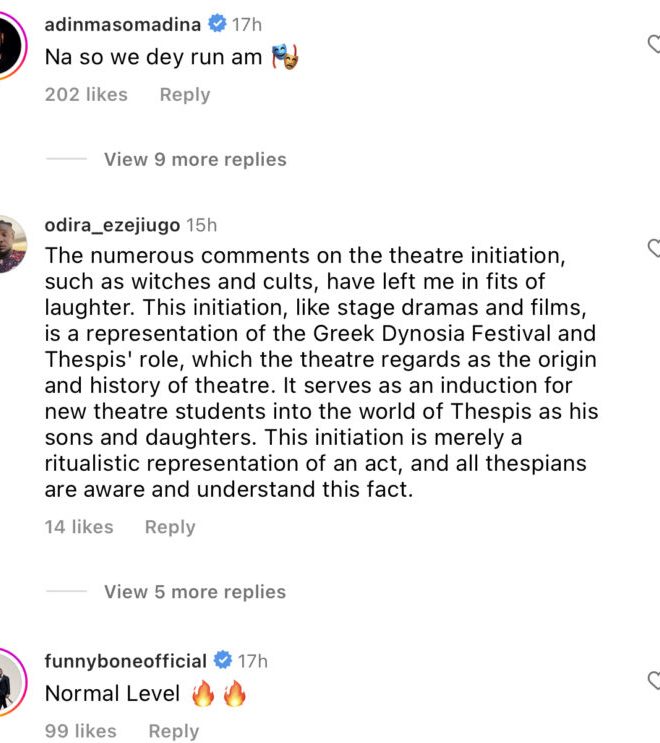Click adinmasomadina's verified badge icon

217,24
